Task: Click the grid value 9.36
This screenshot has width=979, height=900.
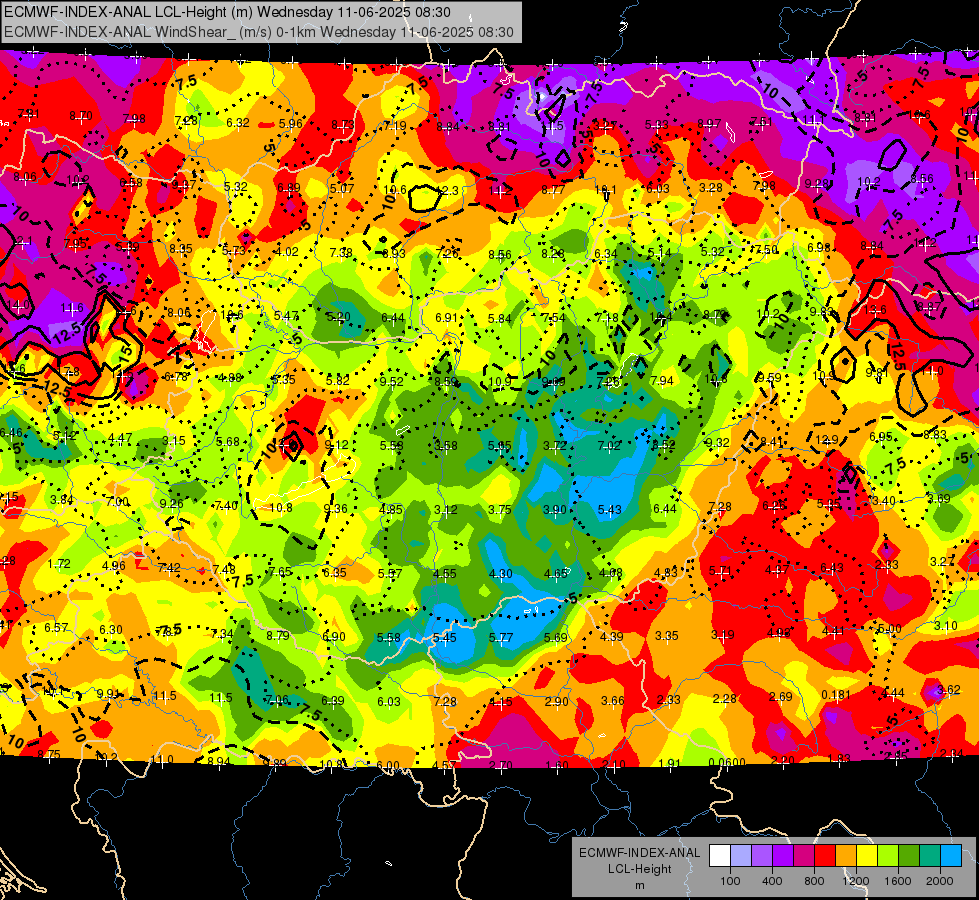Action: [335, 508]
